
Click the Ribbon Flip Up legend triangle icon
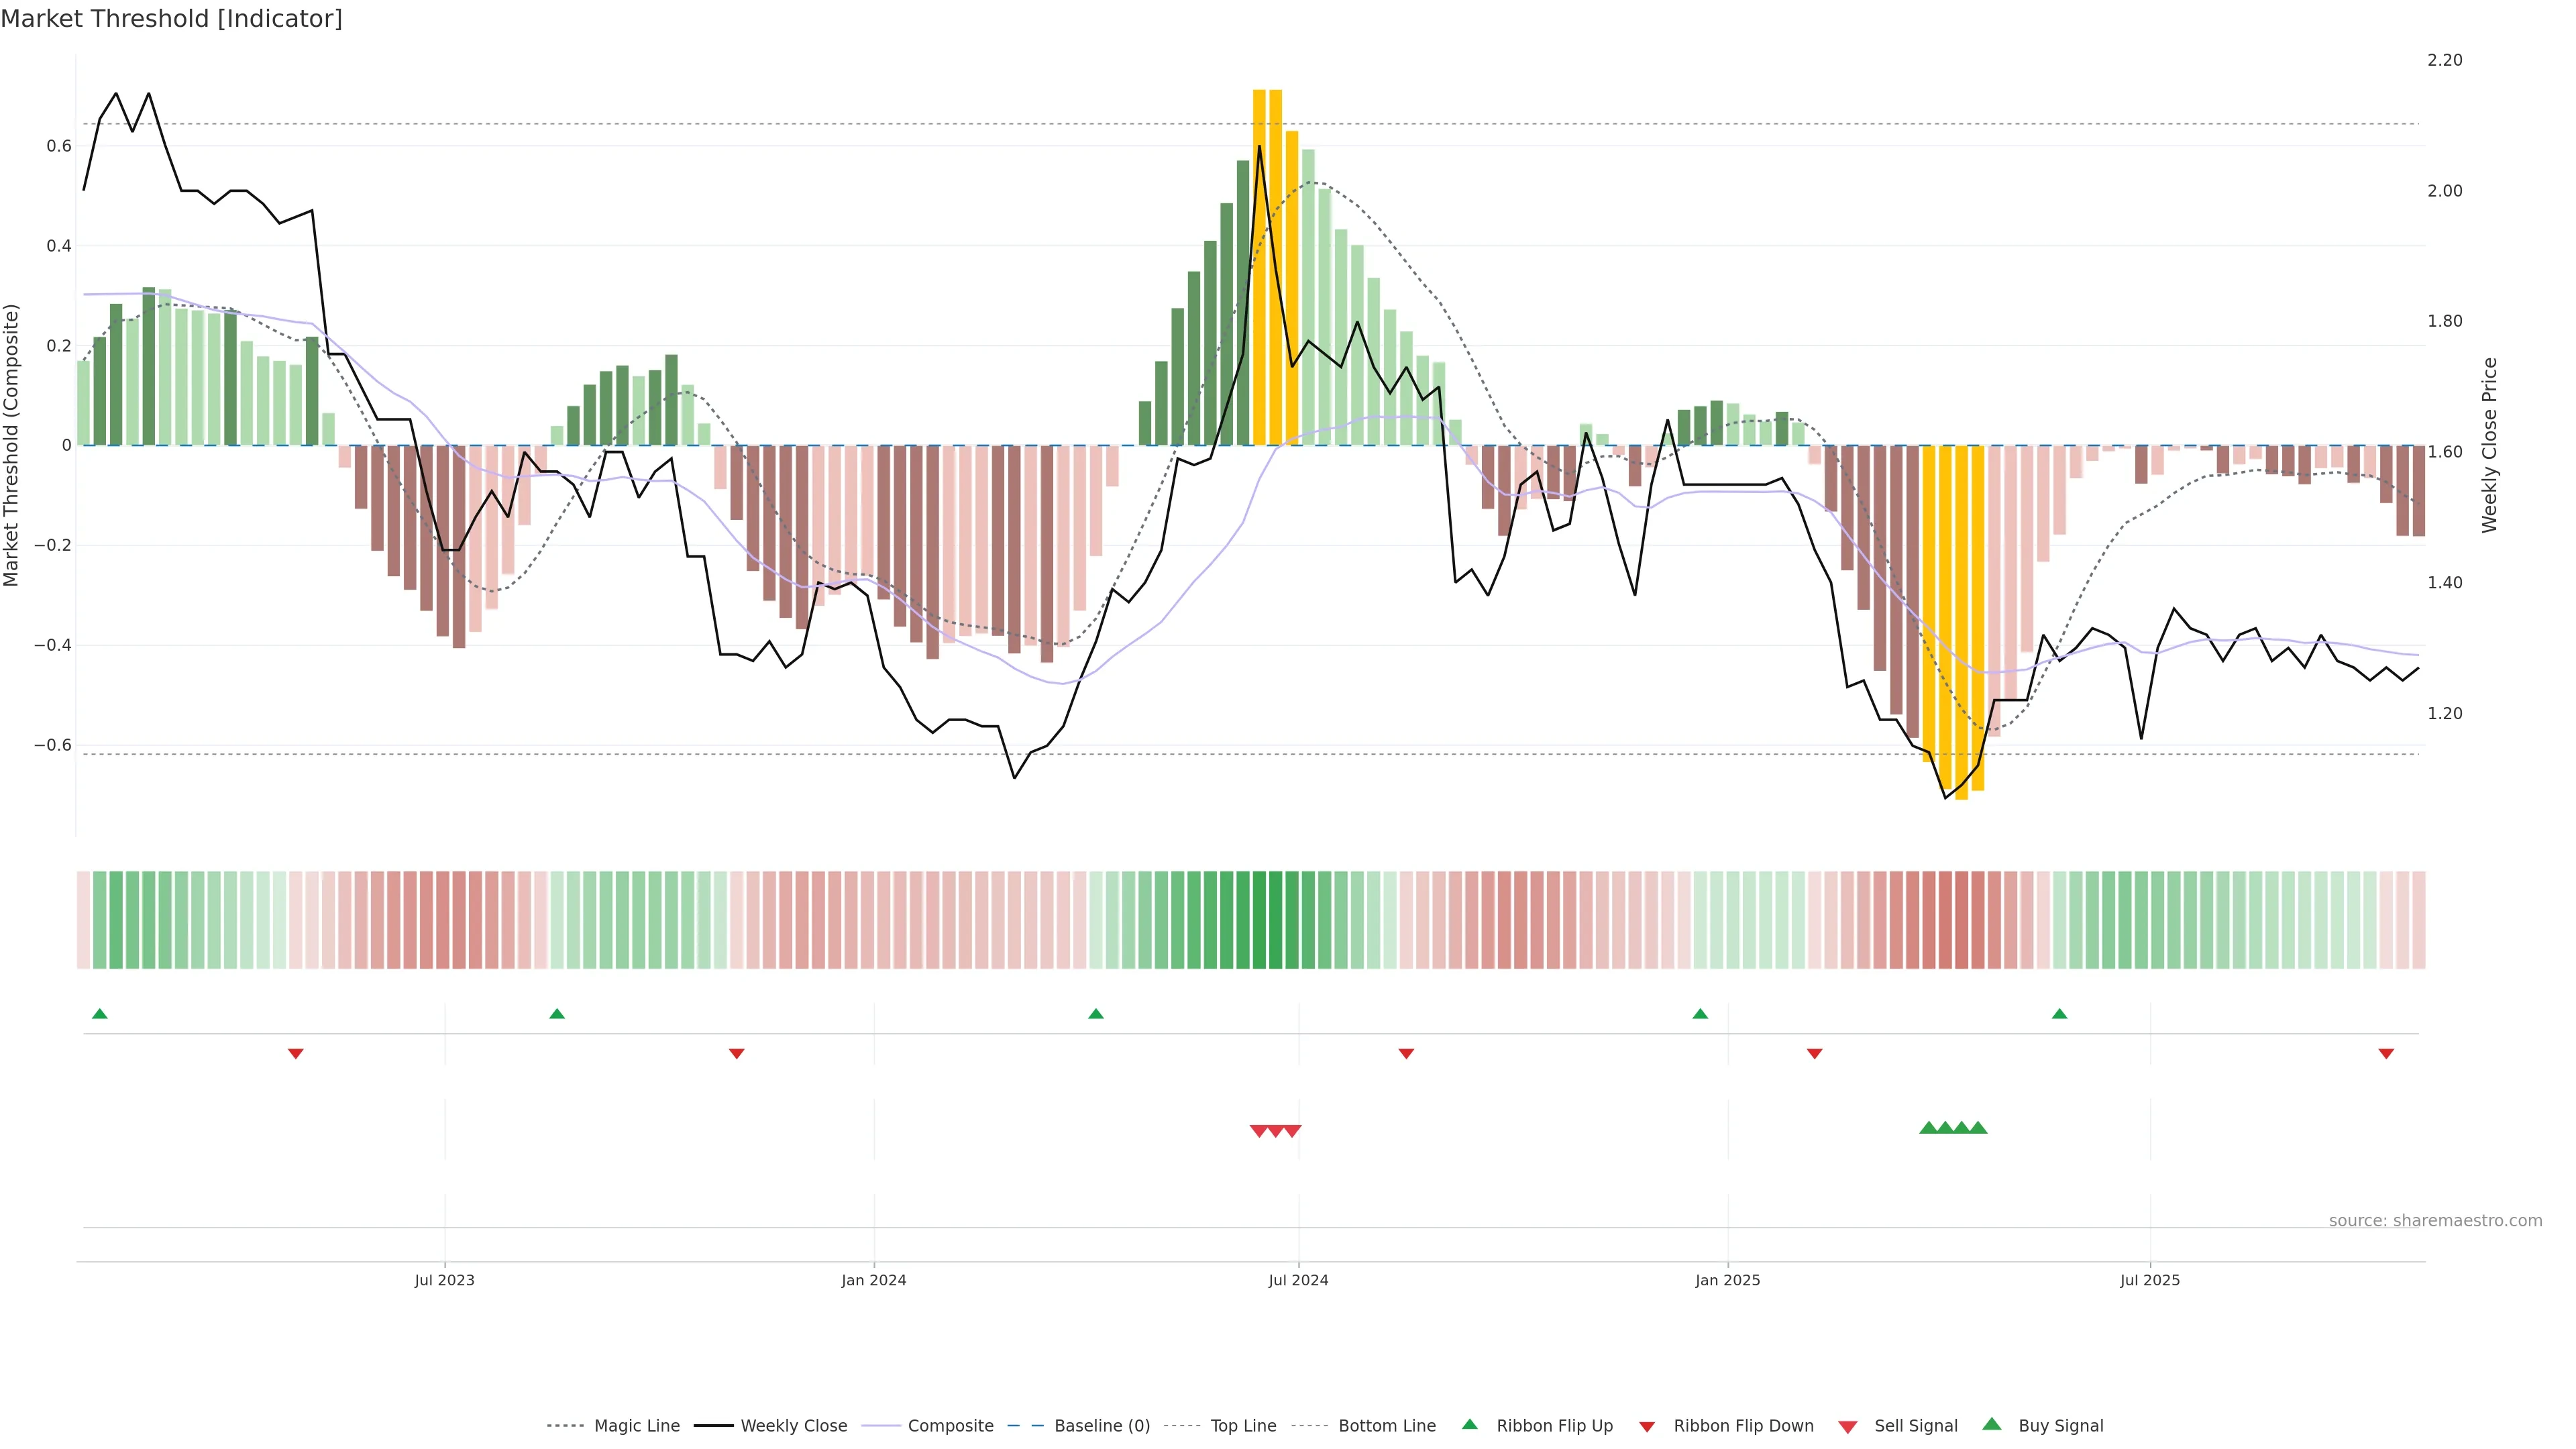tap(1469, 1424)
